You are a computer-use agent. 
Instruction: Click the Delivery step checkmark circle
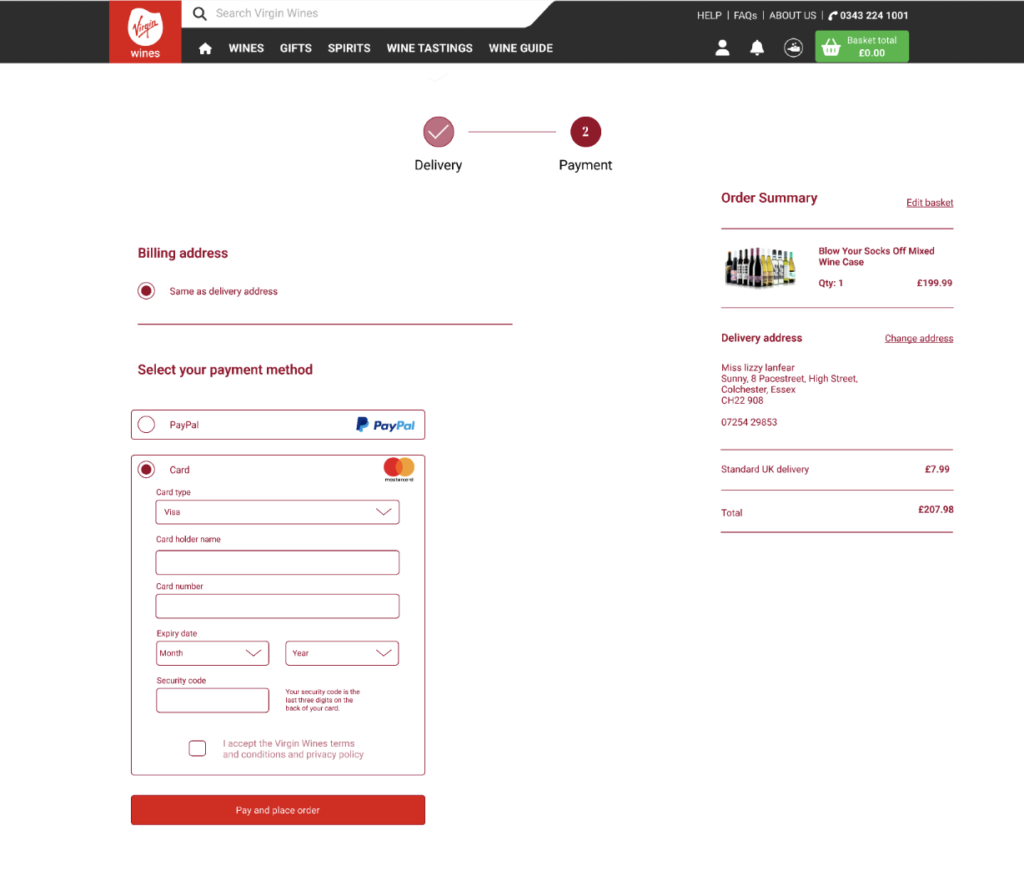438,132
